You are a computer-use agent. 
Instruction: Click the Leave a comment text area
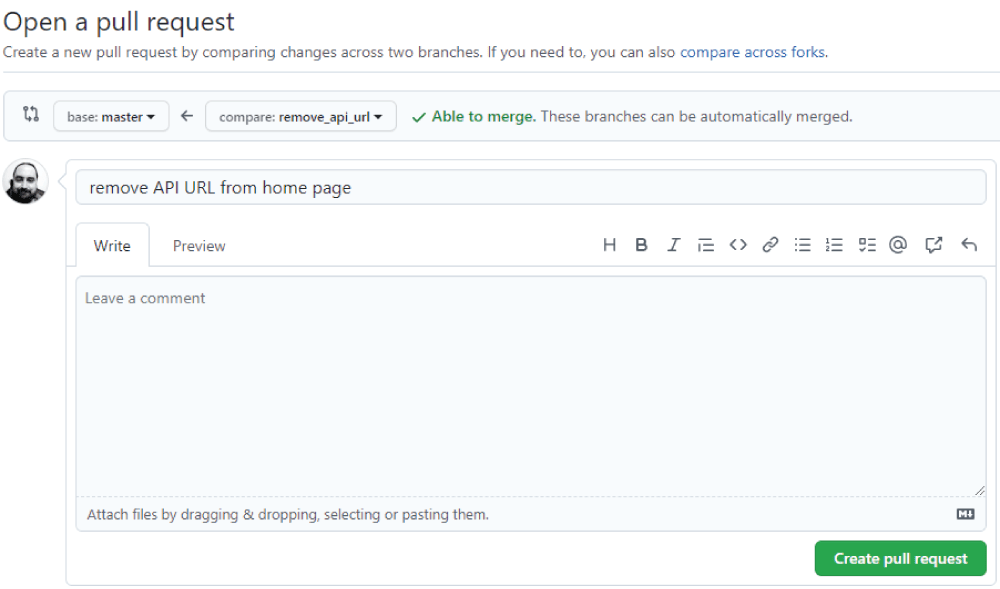pyautogui.click(x=531, y=386)
